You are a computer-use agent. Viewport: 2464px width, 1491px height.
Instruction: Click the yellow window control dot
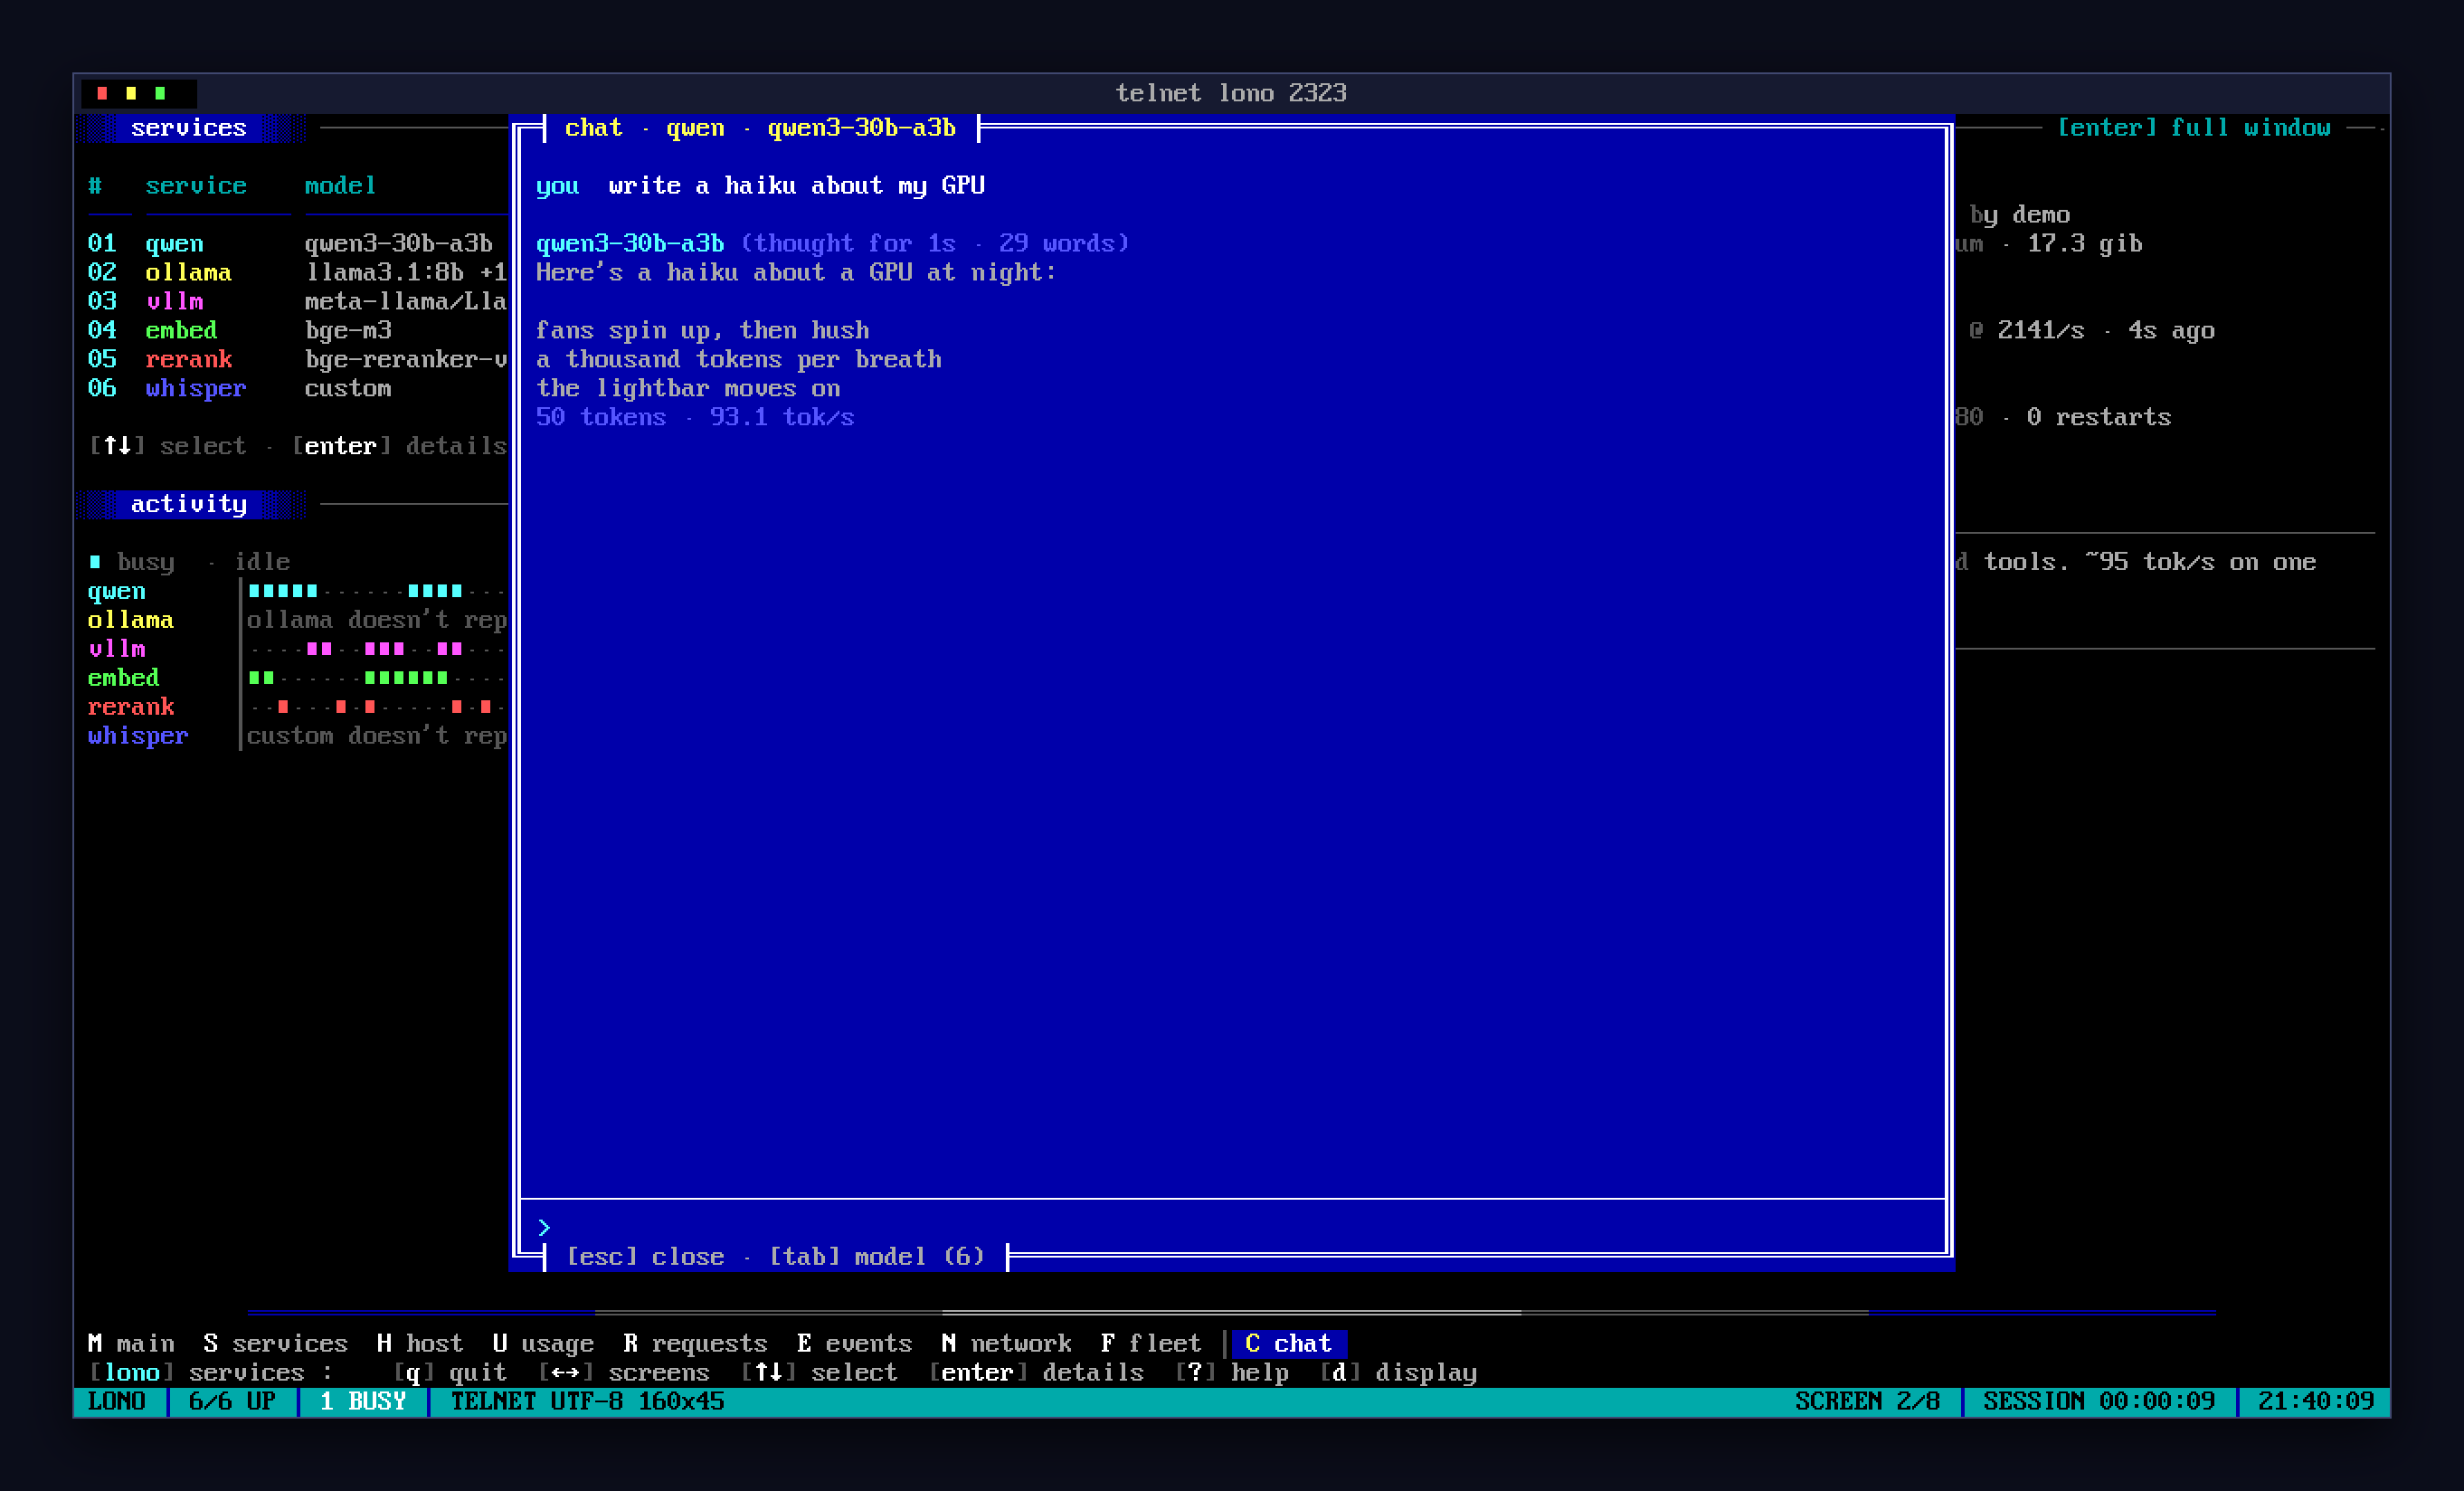[x=131, y=93]
